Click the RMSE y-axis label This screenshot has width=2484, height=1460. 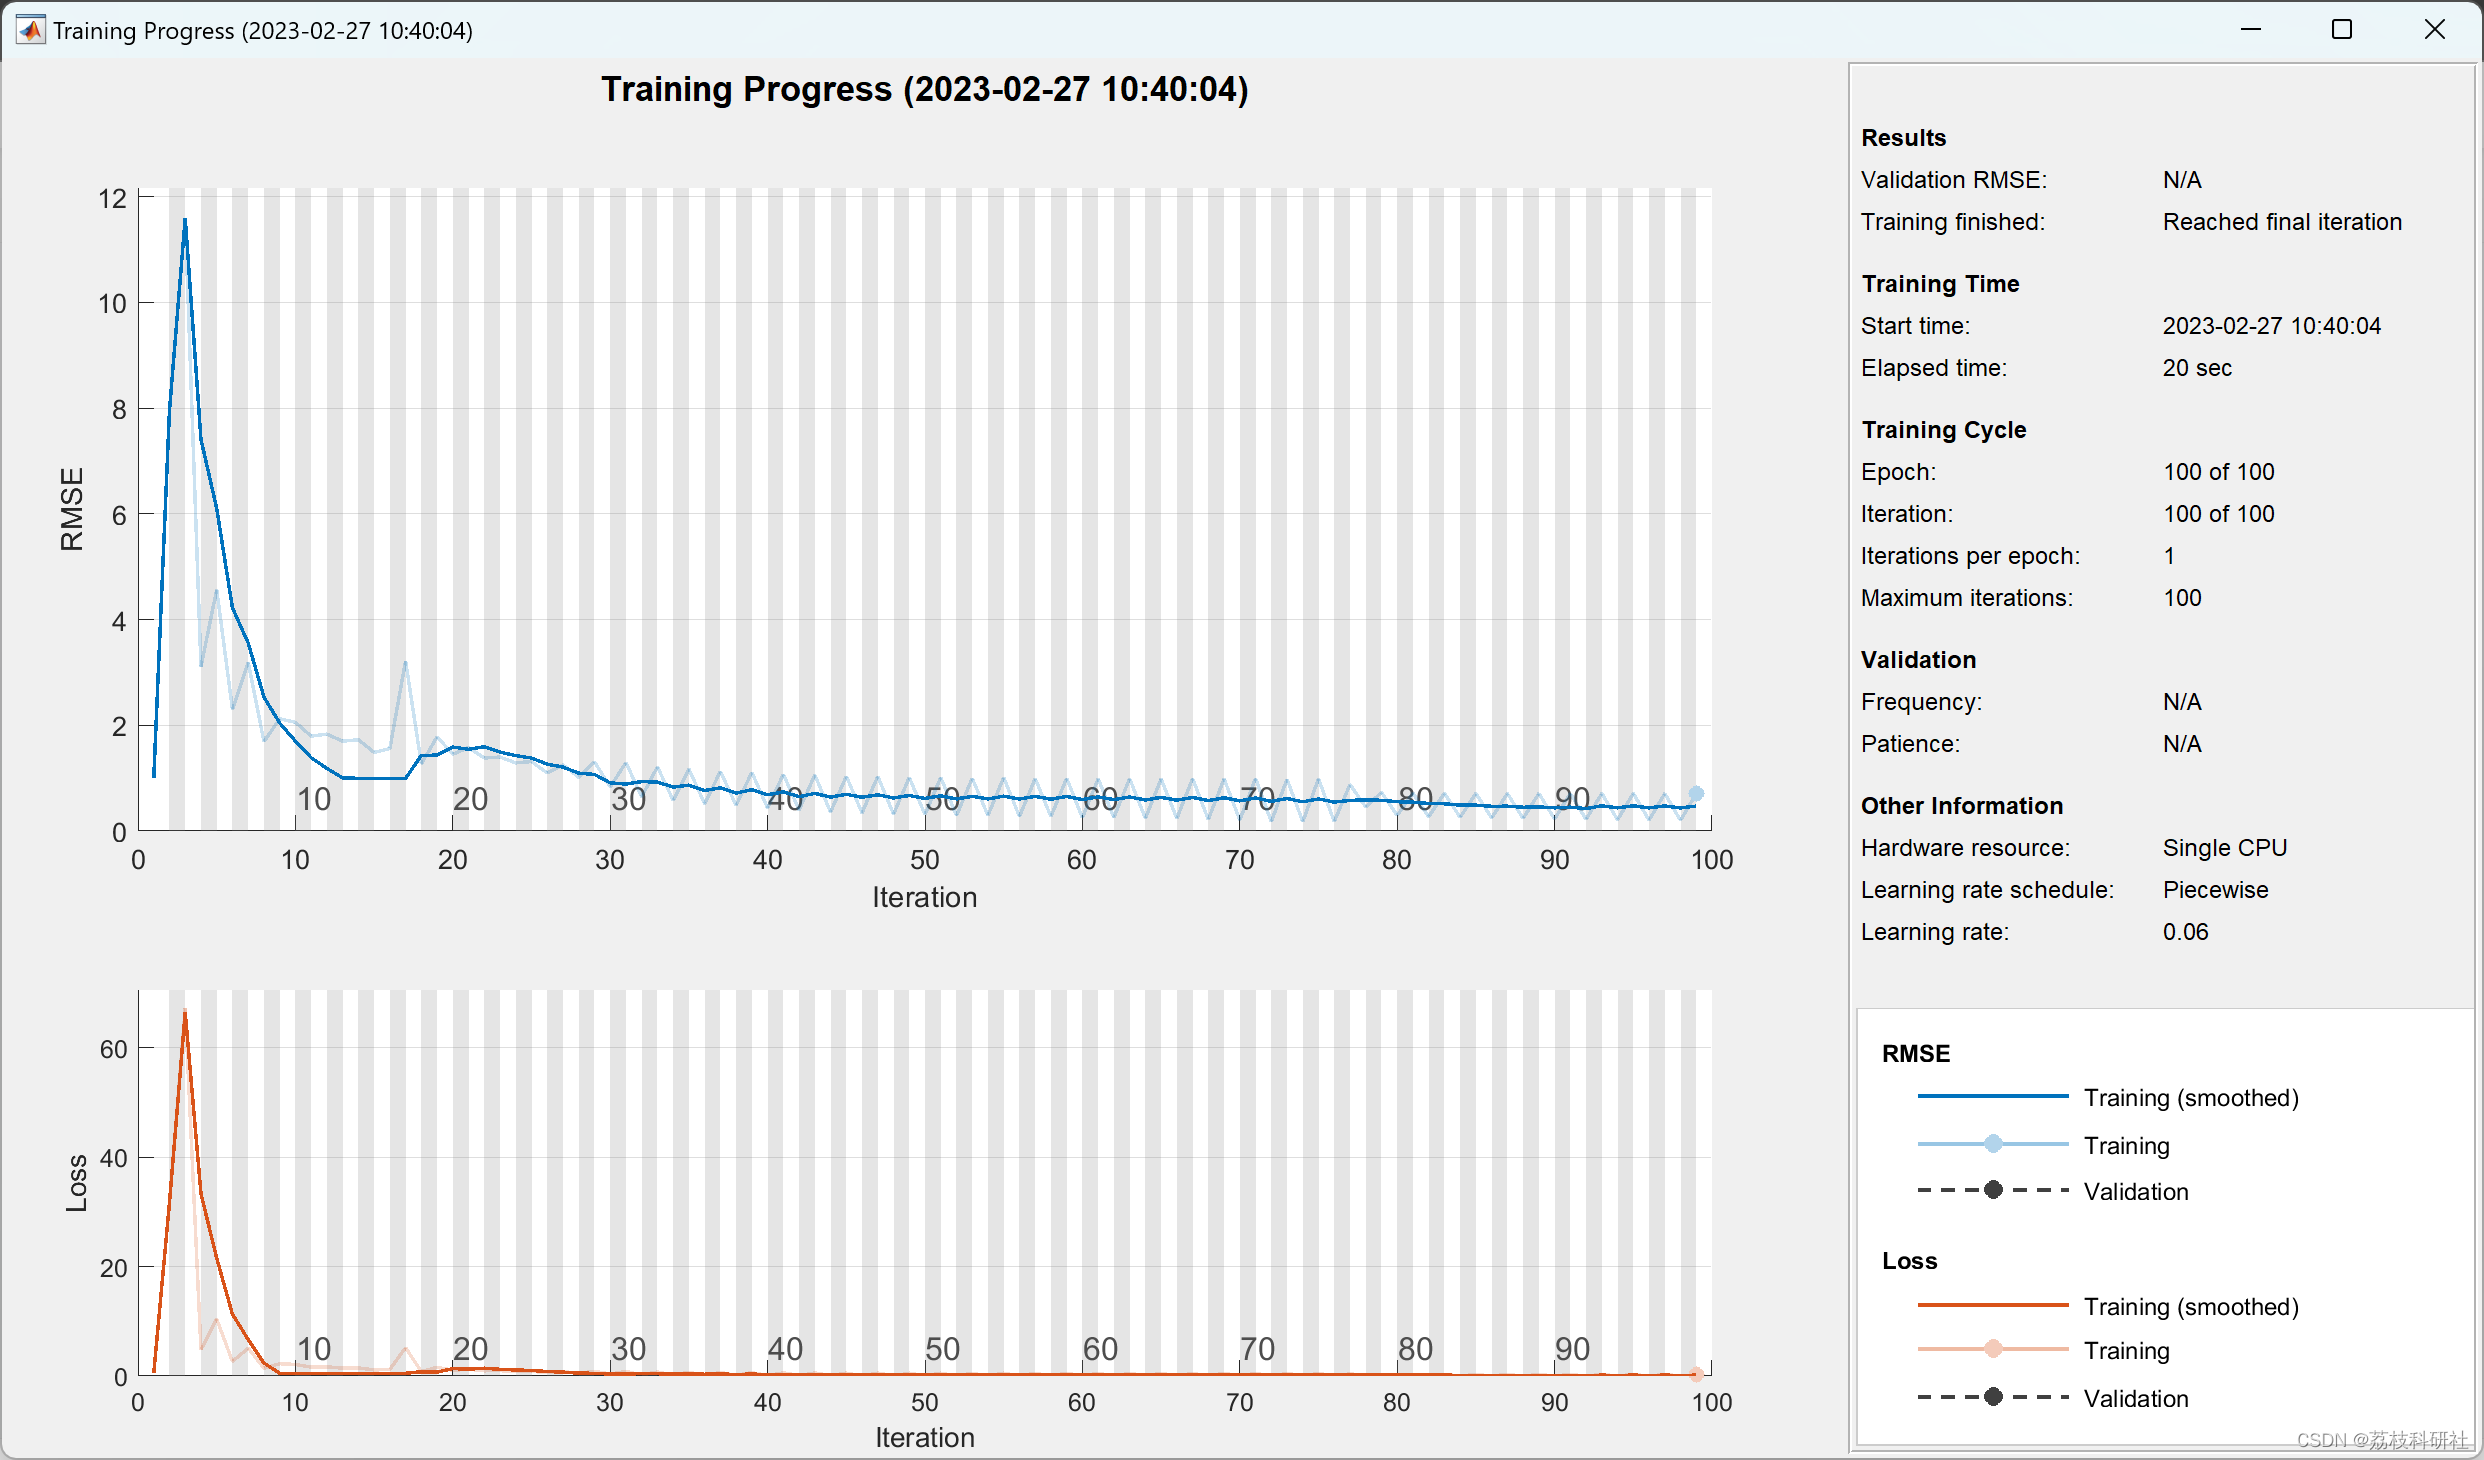point(72,509)
